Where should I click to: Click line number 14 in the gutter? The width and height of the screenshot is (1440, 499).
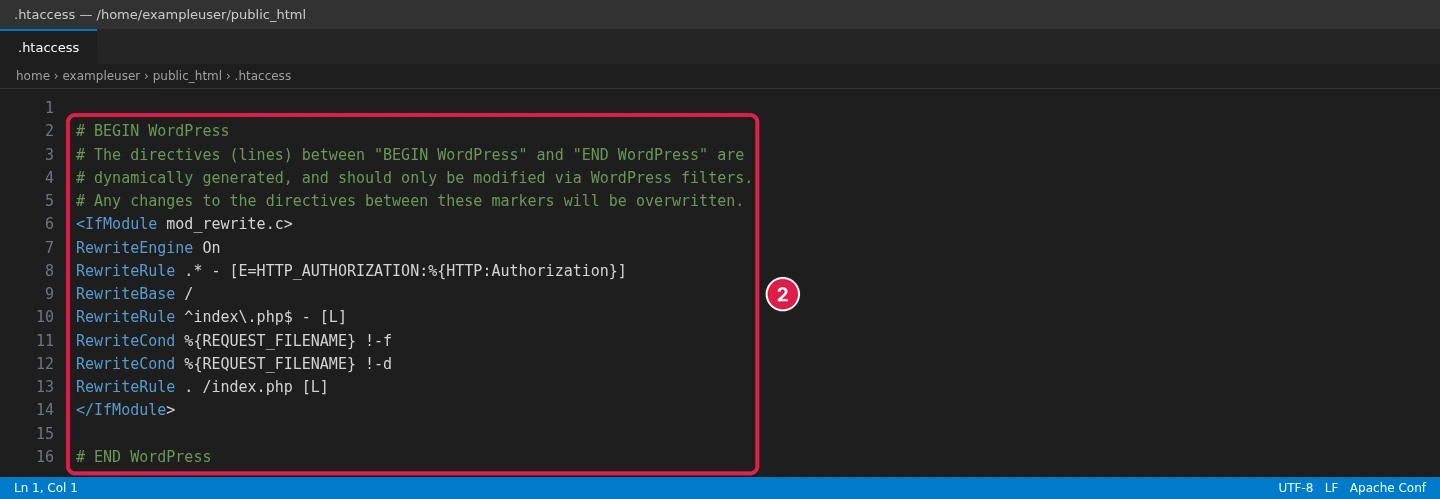click(45, 410)
